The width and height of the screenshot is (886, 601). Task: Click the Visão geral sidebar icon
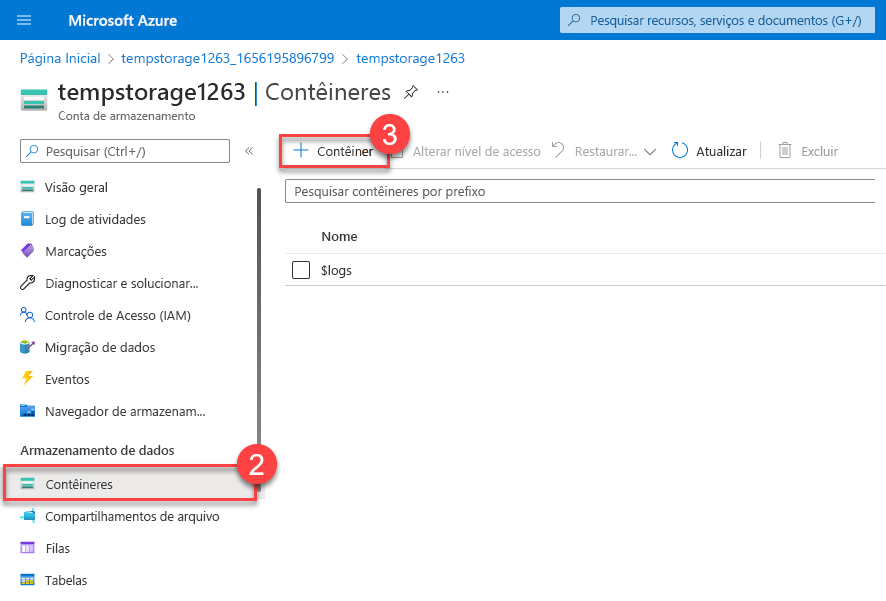coord(28,187)
